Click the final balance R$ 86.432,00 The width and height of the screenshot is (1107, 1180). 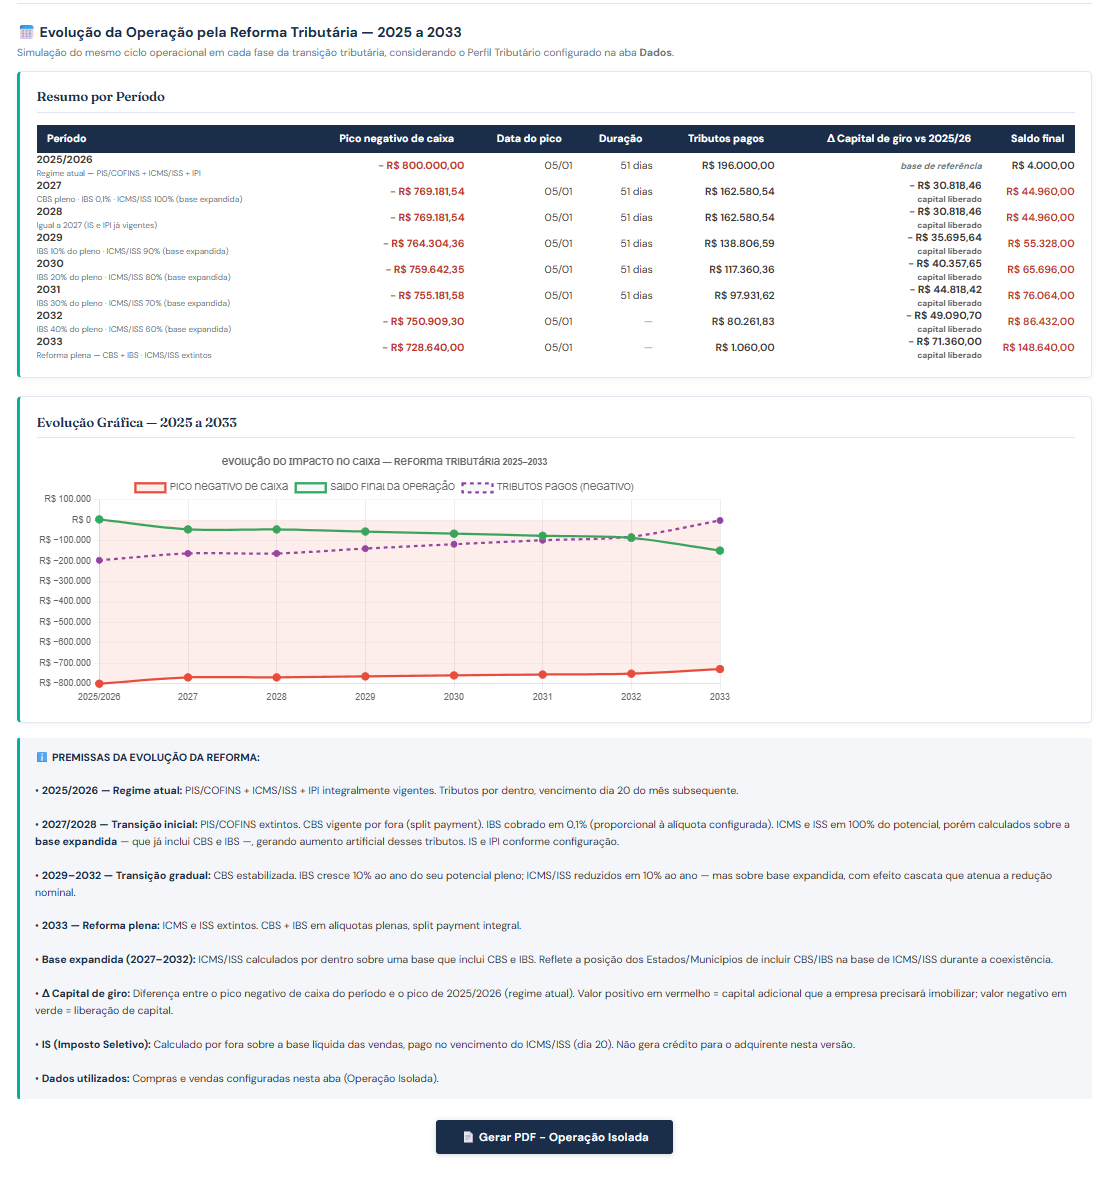[x=1041, y=321]
